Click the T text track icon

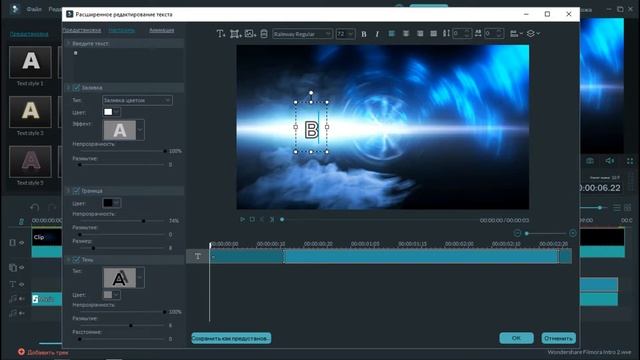198,256
